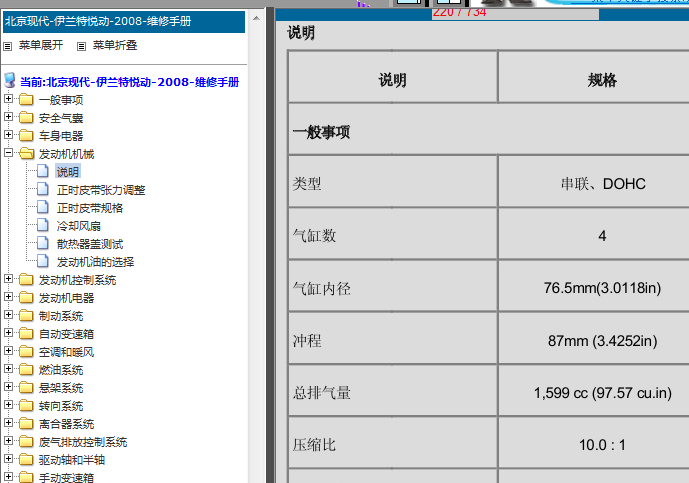
Task: Click 菜单展开 link
Action: pos(41,45)
